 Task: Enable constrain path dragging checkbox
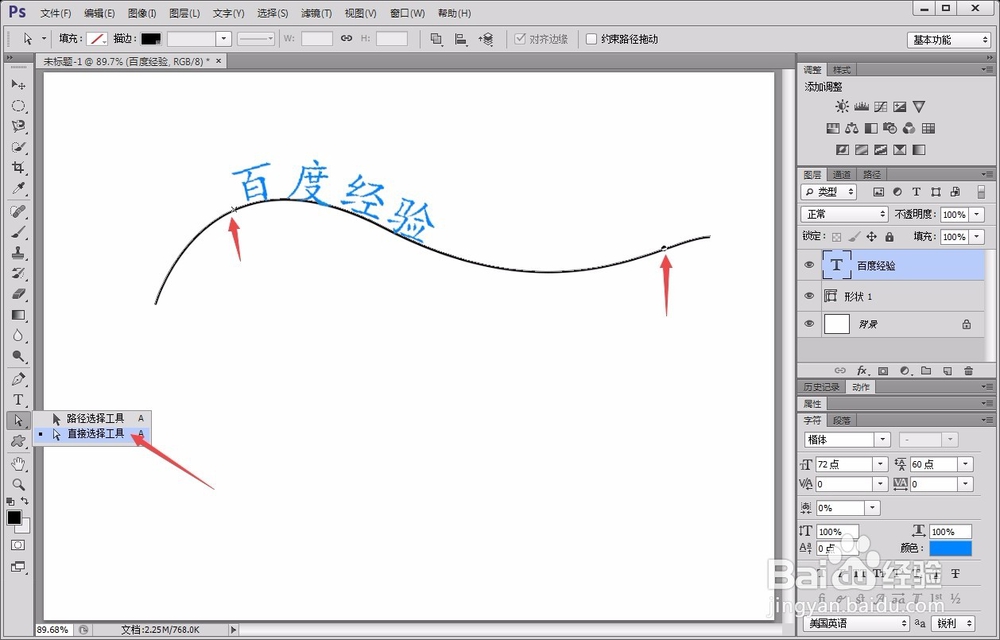[591, 39]
